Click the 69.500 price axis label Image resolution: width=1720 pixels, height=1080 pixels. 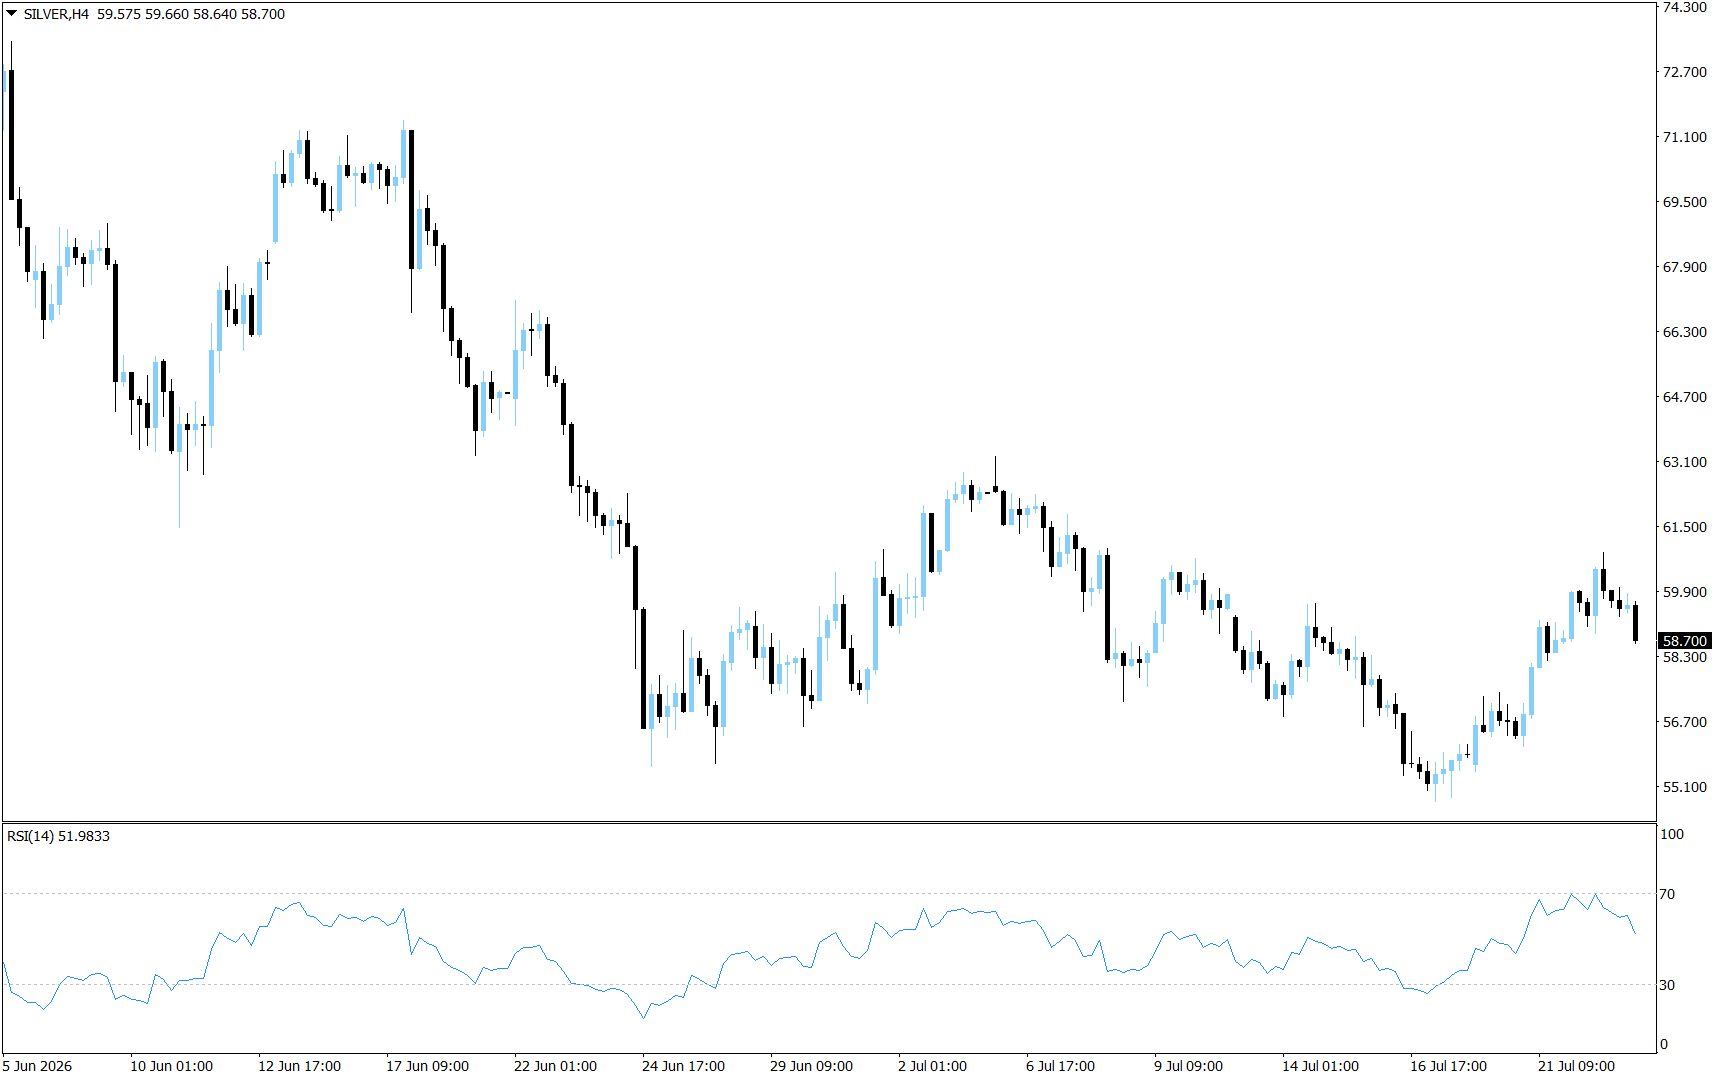(x=1684, y=202)
